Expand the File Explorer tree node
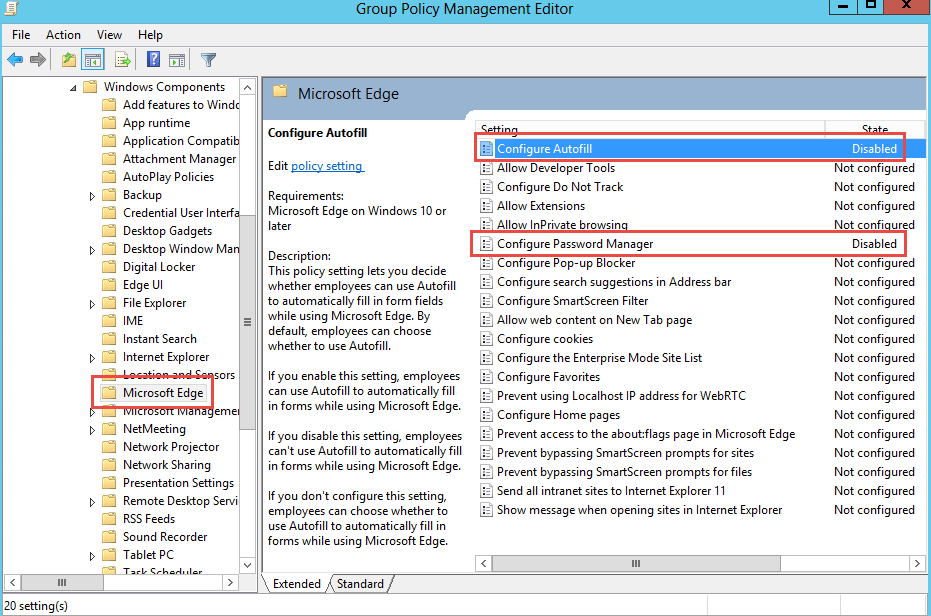Screen dimensions: 931x616 click(92, 304)
